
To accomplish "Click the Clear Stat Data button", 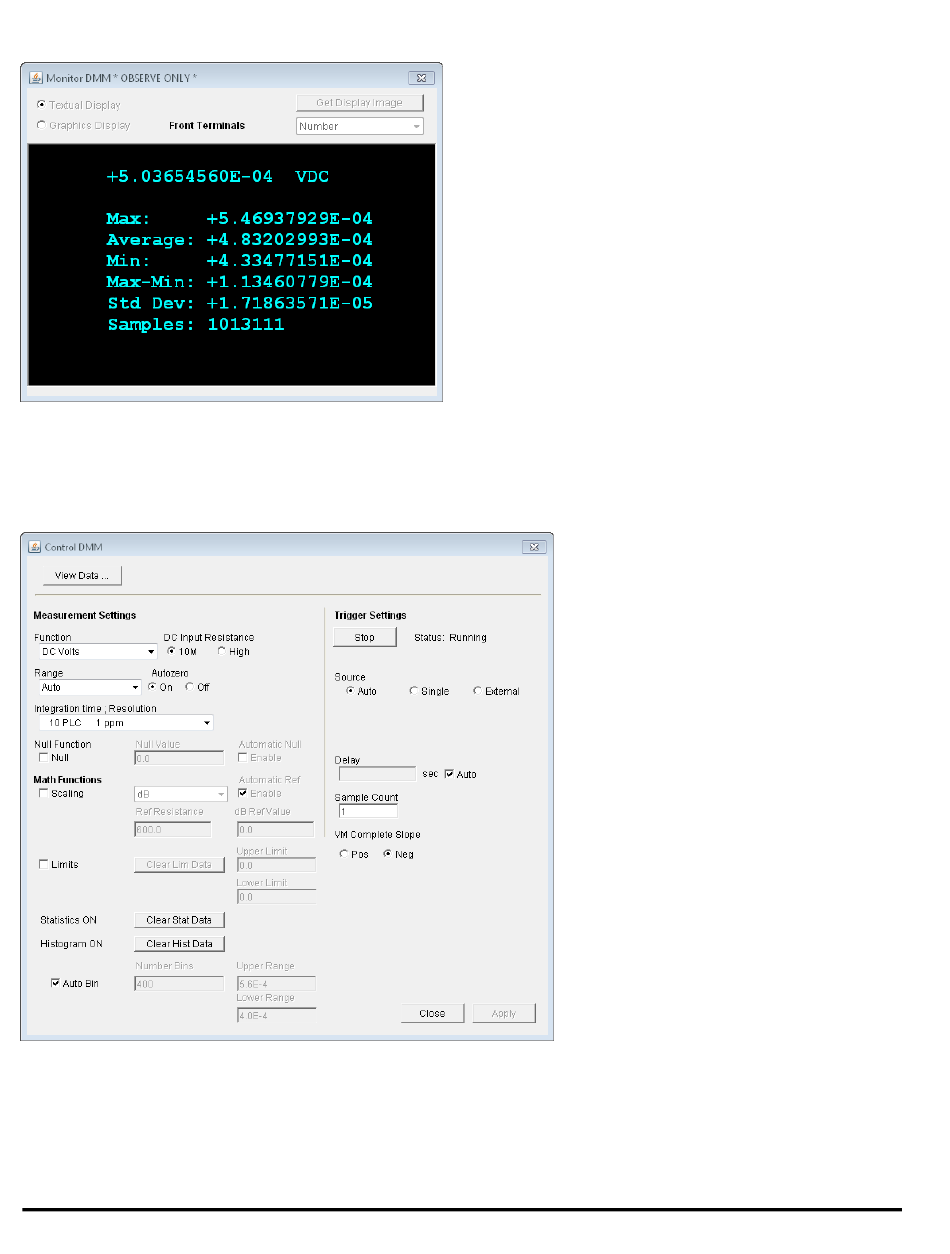I will [180, 919].
